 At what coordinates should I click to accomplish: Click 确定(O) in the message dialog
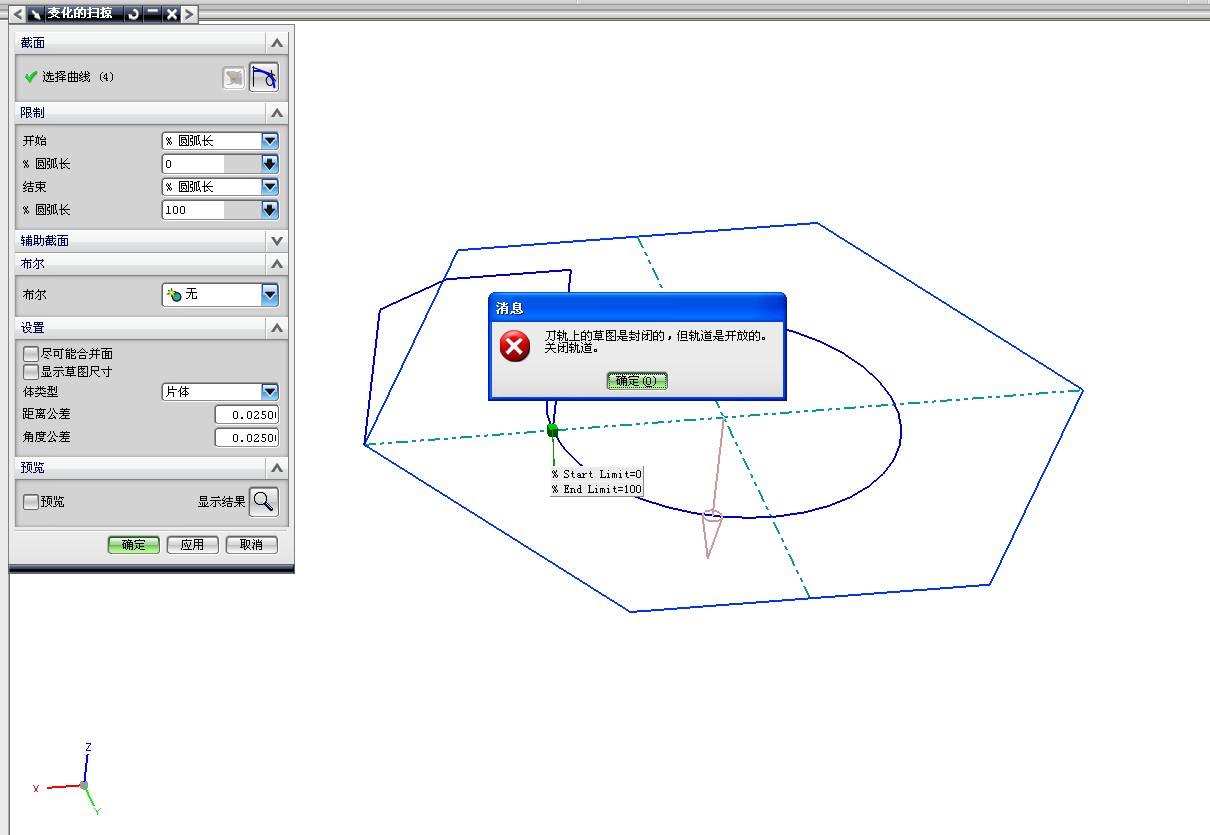pos(637,381)
